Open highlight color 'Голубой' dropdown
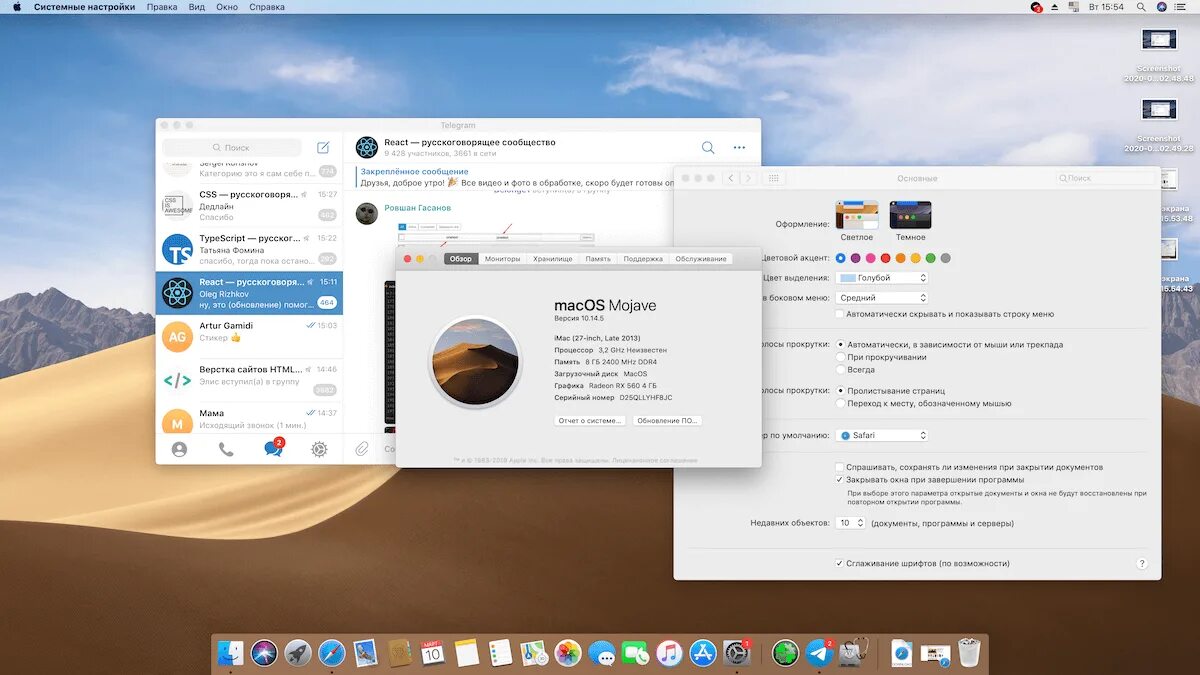Screen dimensions: 1200x675 point(882,278)
